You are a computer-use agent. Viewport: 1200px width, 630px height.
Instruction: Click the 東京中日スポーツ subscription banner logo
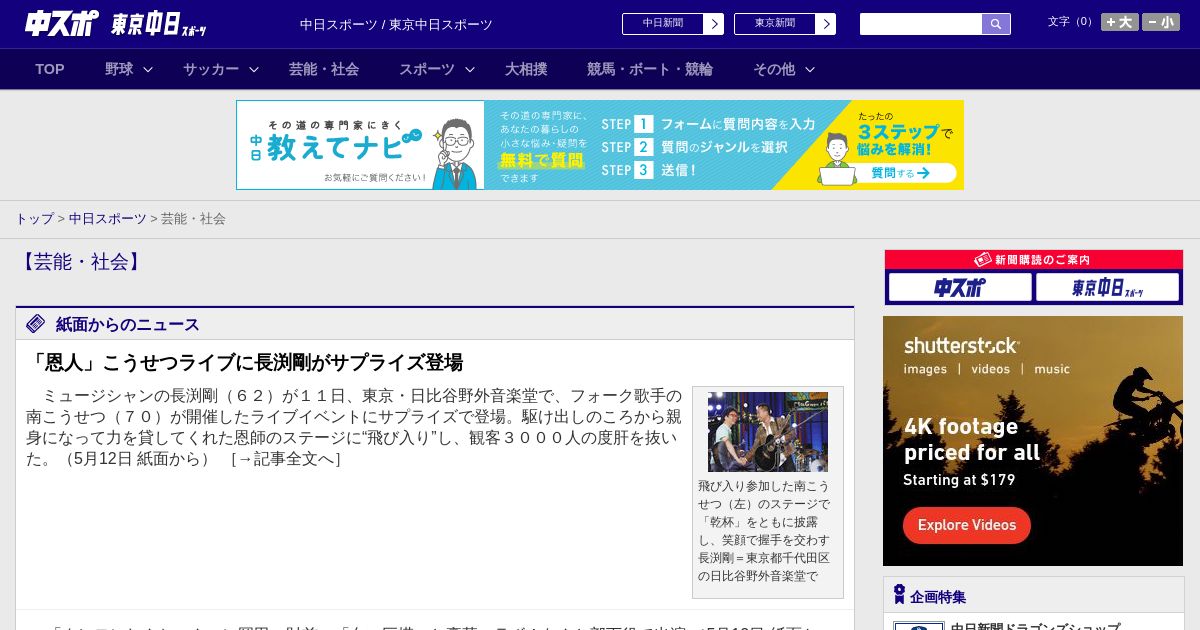[x=1107, y=288]
